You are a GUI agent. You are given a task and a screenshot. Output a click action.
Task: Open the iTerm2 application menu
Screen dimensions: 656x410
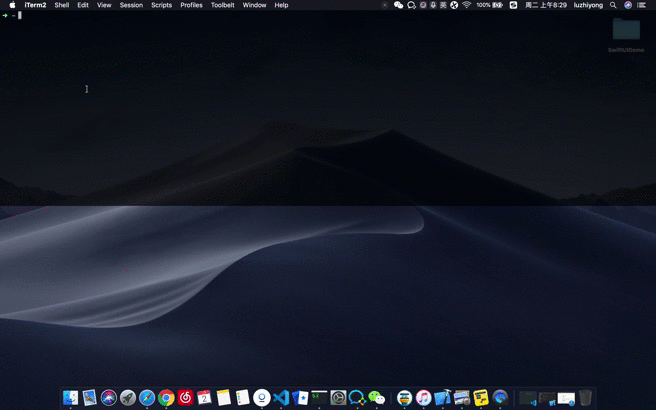click(35, 5)
